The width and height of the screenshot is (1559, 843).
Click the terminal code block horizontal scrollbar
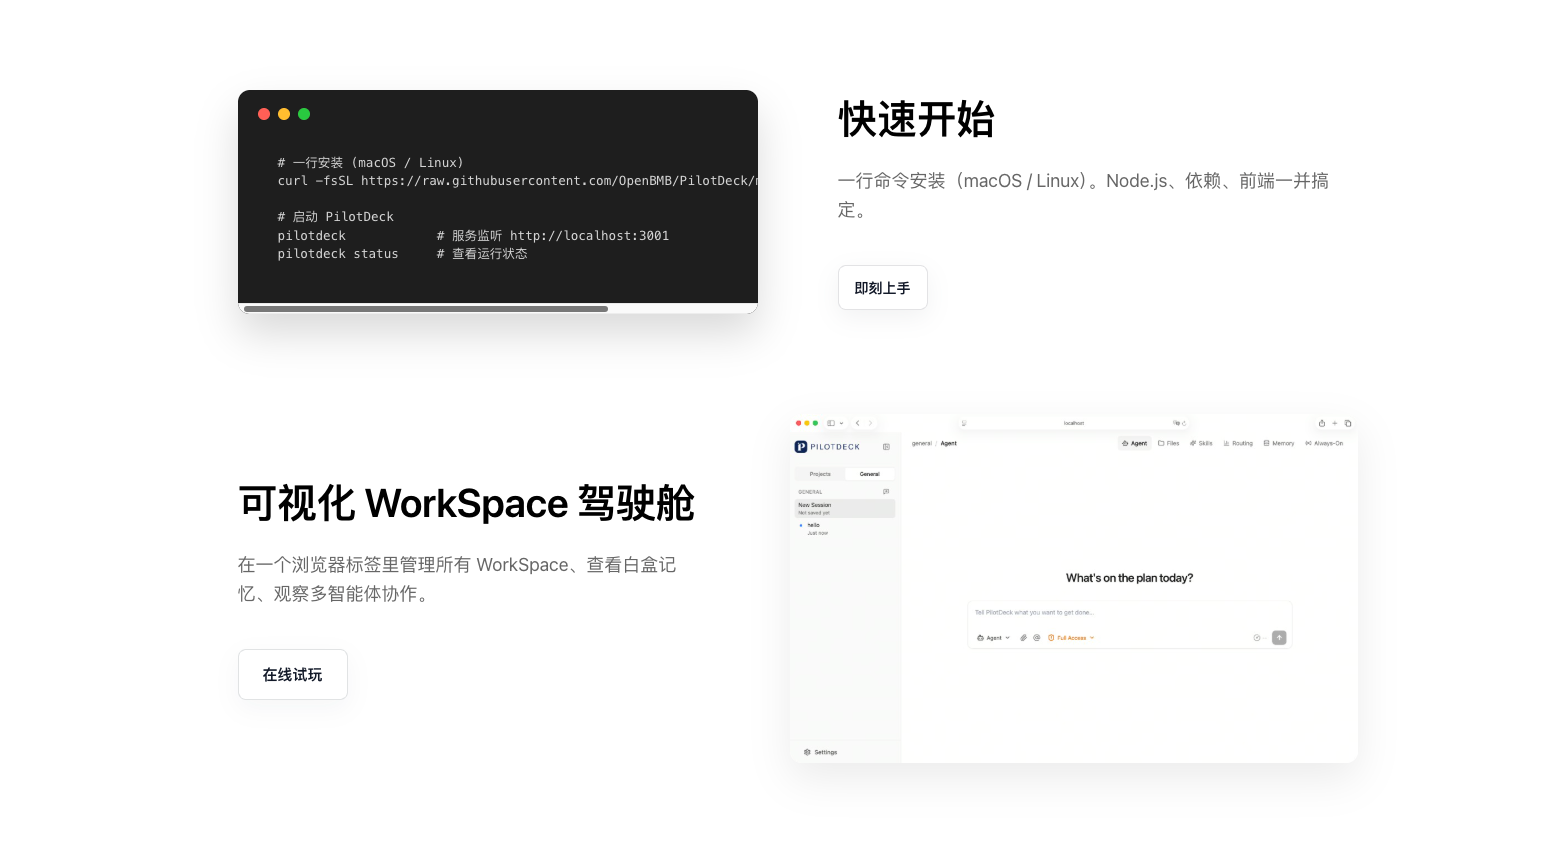[x=426, y=309]
